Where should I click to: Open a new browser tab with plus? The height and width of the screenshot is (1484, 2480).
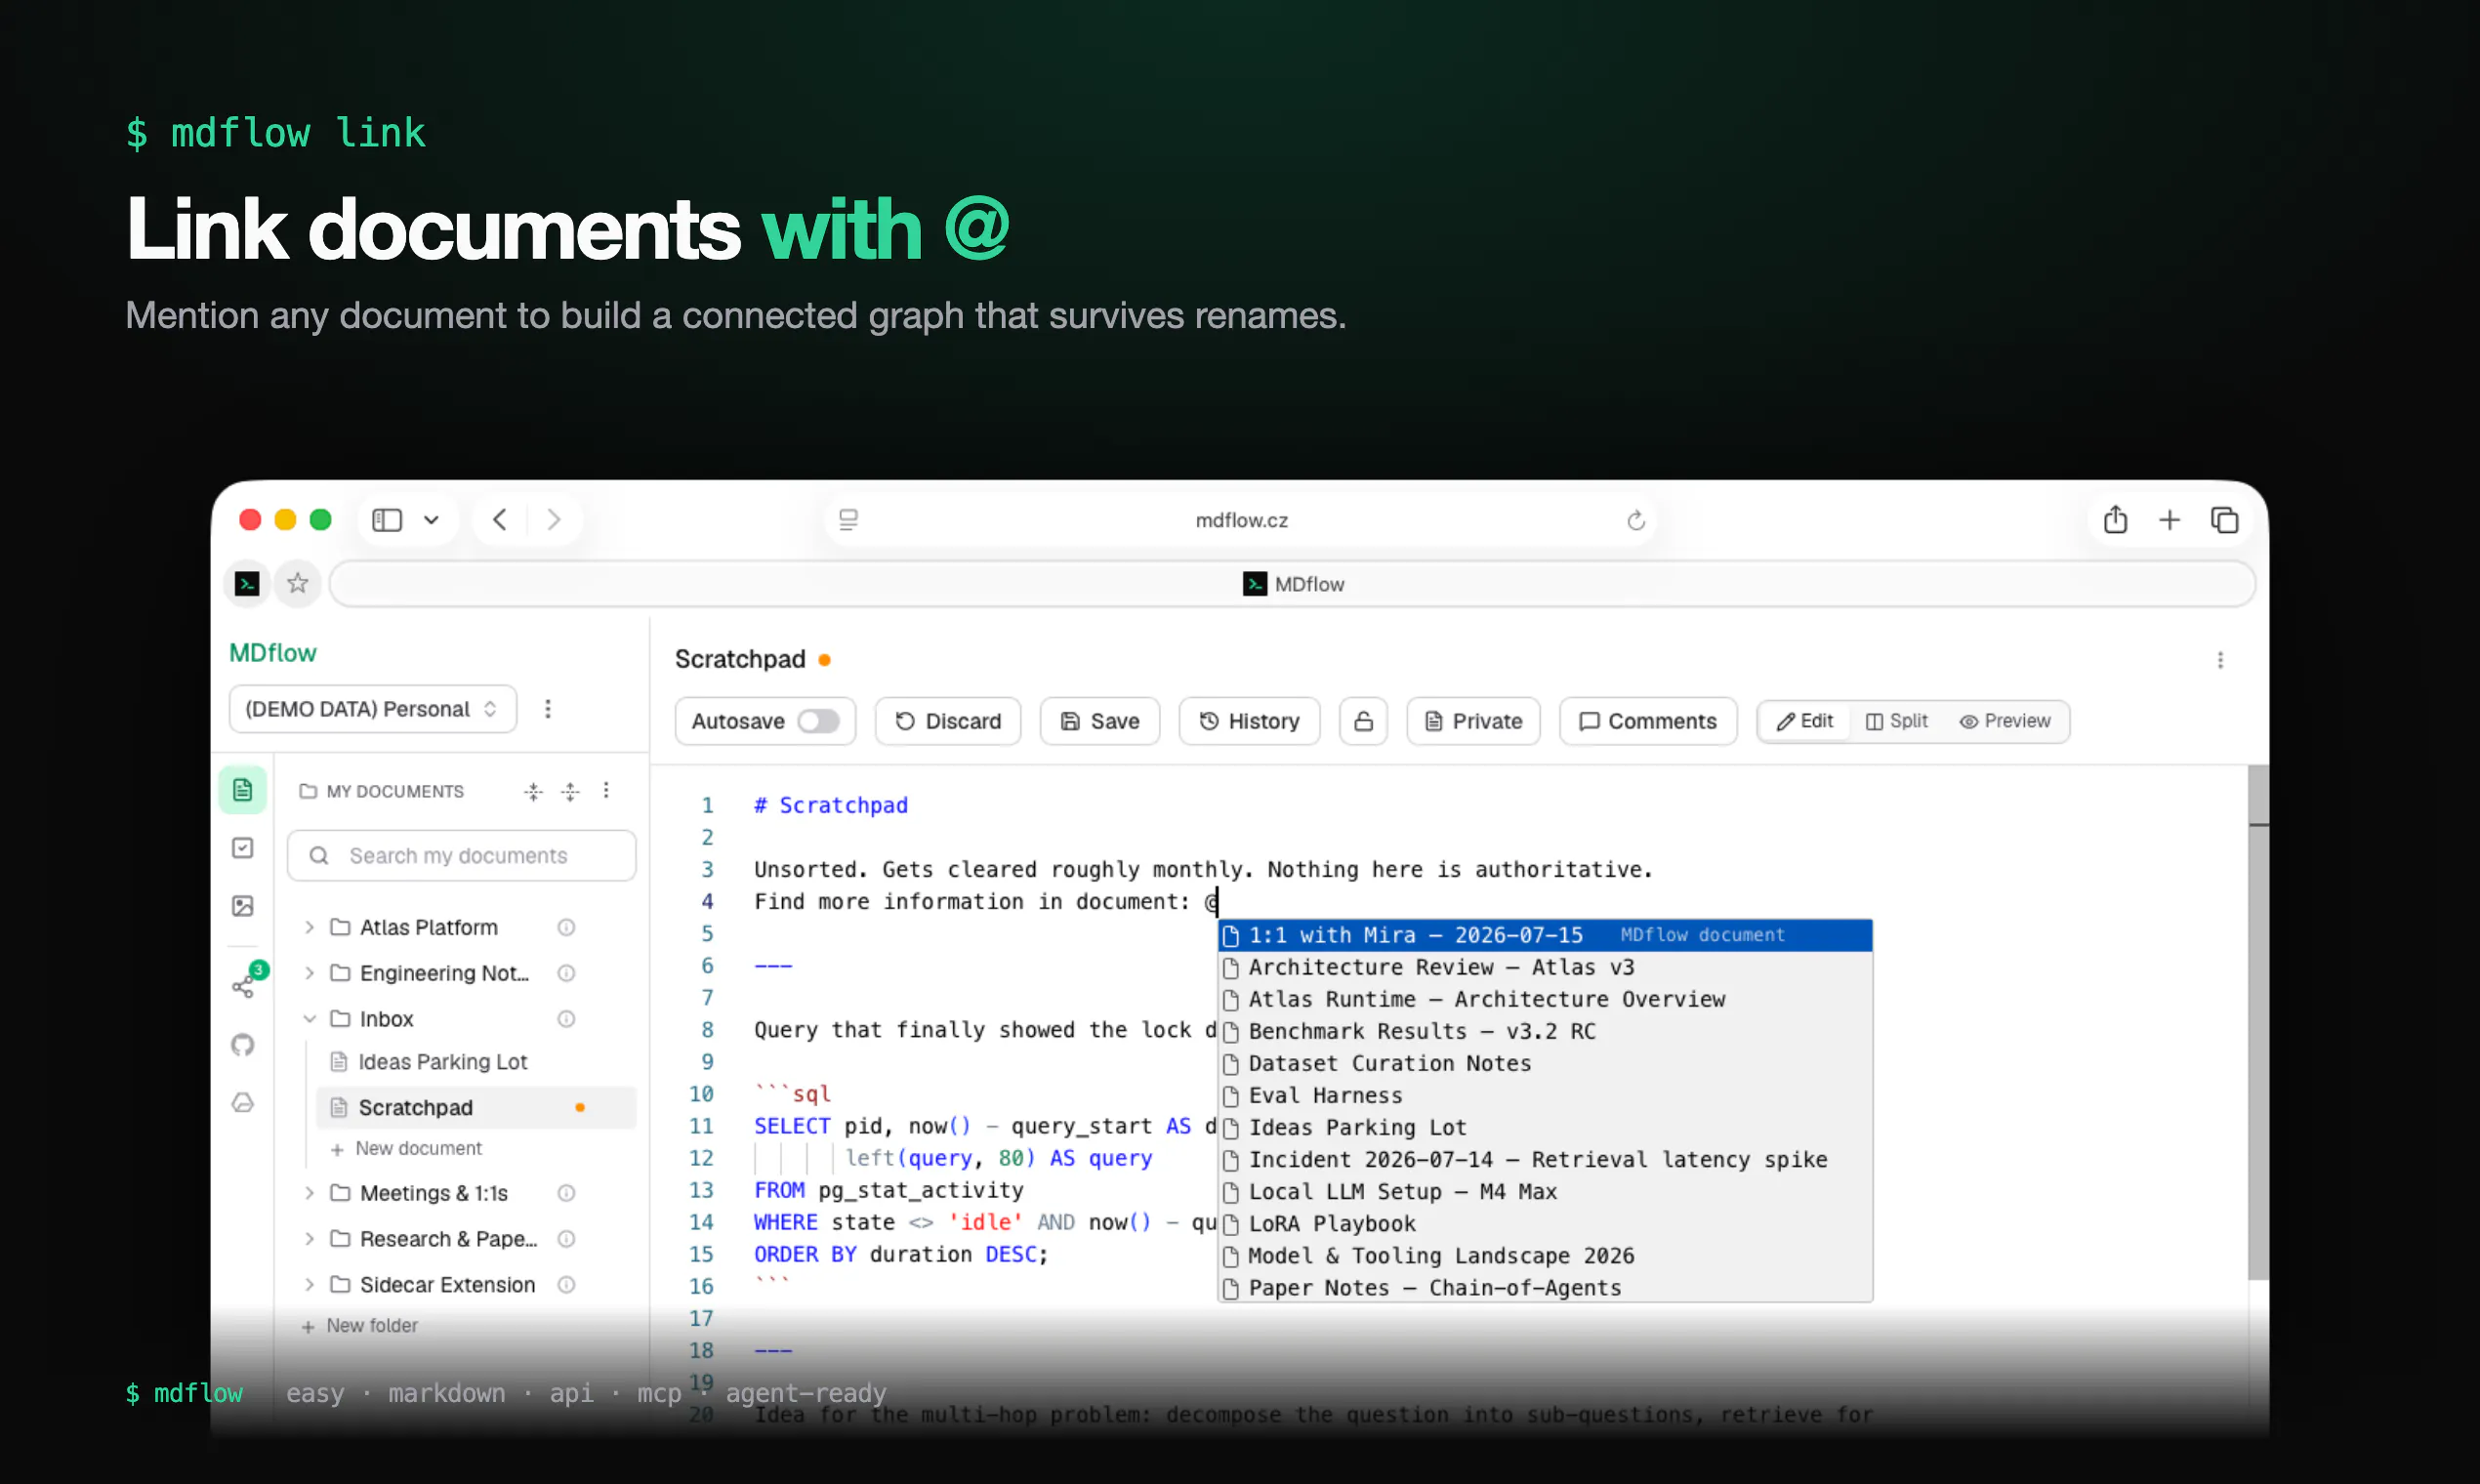(x=2169, y=520)
